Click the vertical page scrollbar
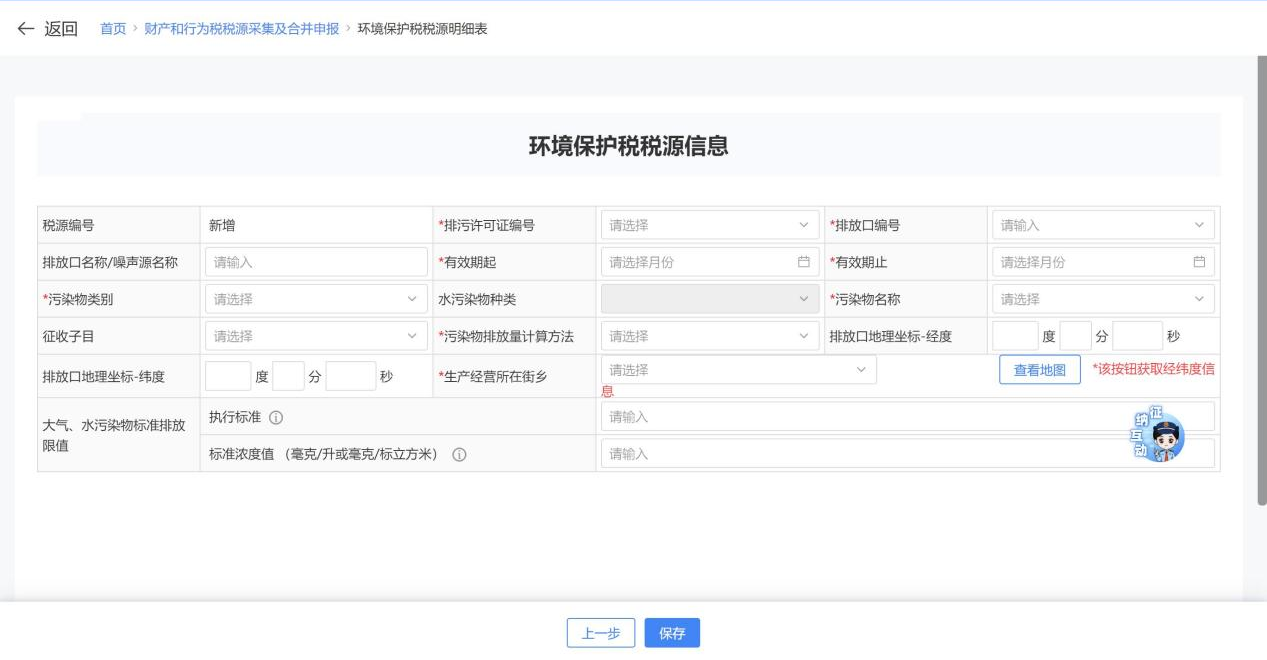 click(1261, 280)
